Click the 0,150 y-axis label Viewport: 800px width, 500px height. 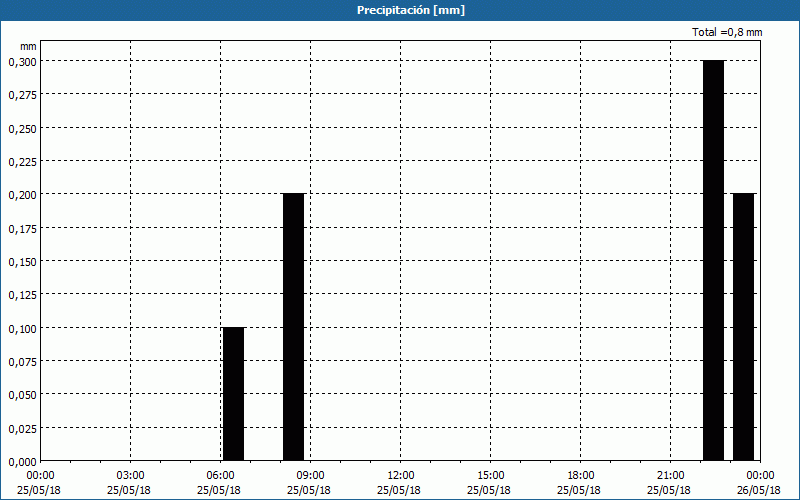point(22,262)
